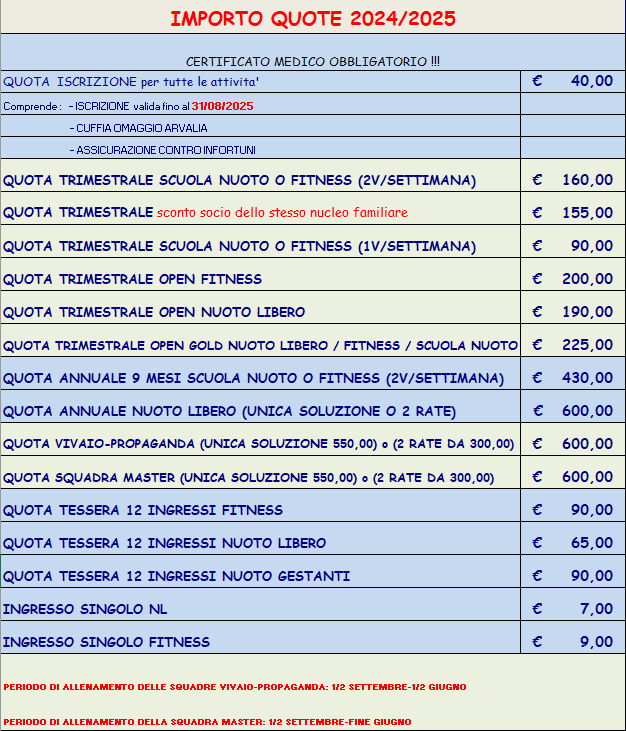Select the SQUADRA MASTER training period note

207,722
